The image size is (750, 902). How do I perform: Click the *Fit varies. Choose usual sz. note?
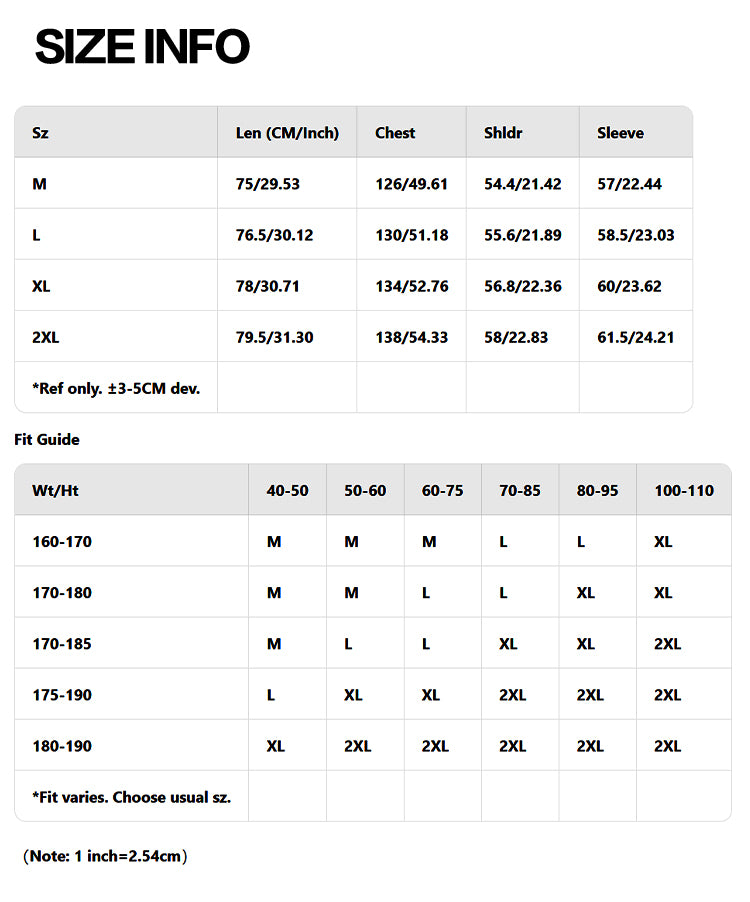tap(132, 797)
